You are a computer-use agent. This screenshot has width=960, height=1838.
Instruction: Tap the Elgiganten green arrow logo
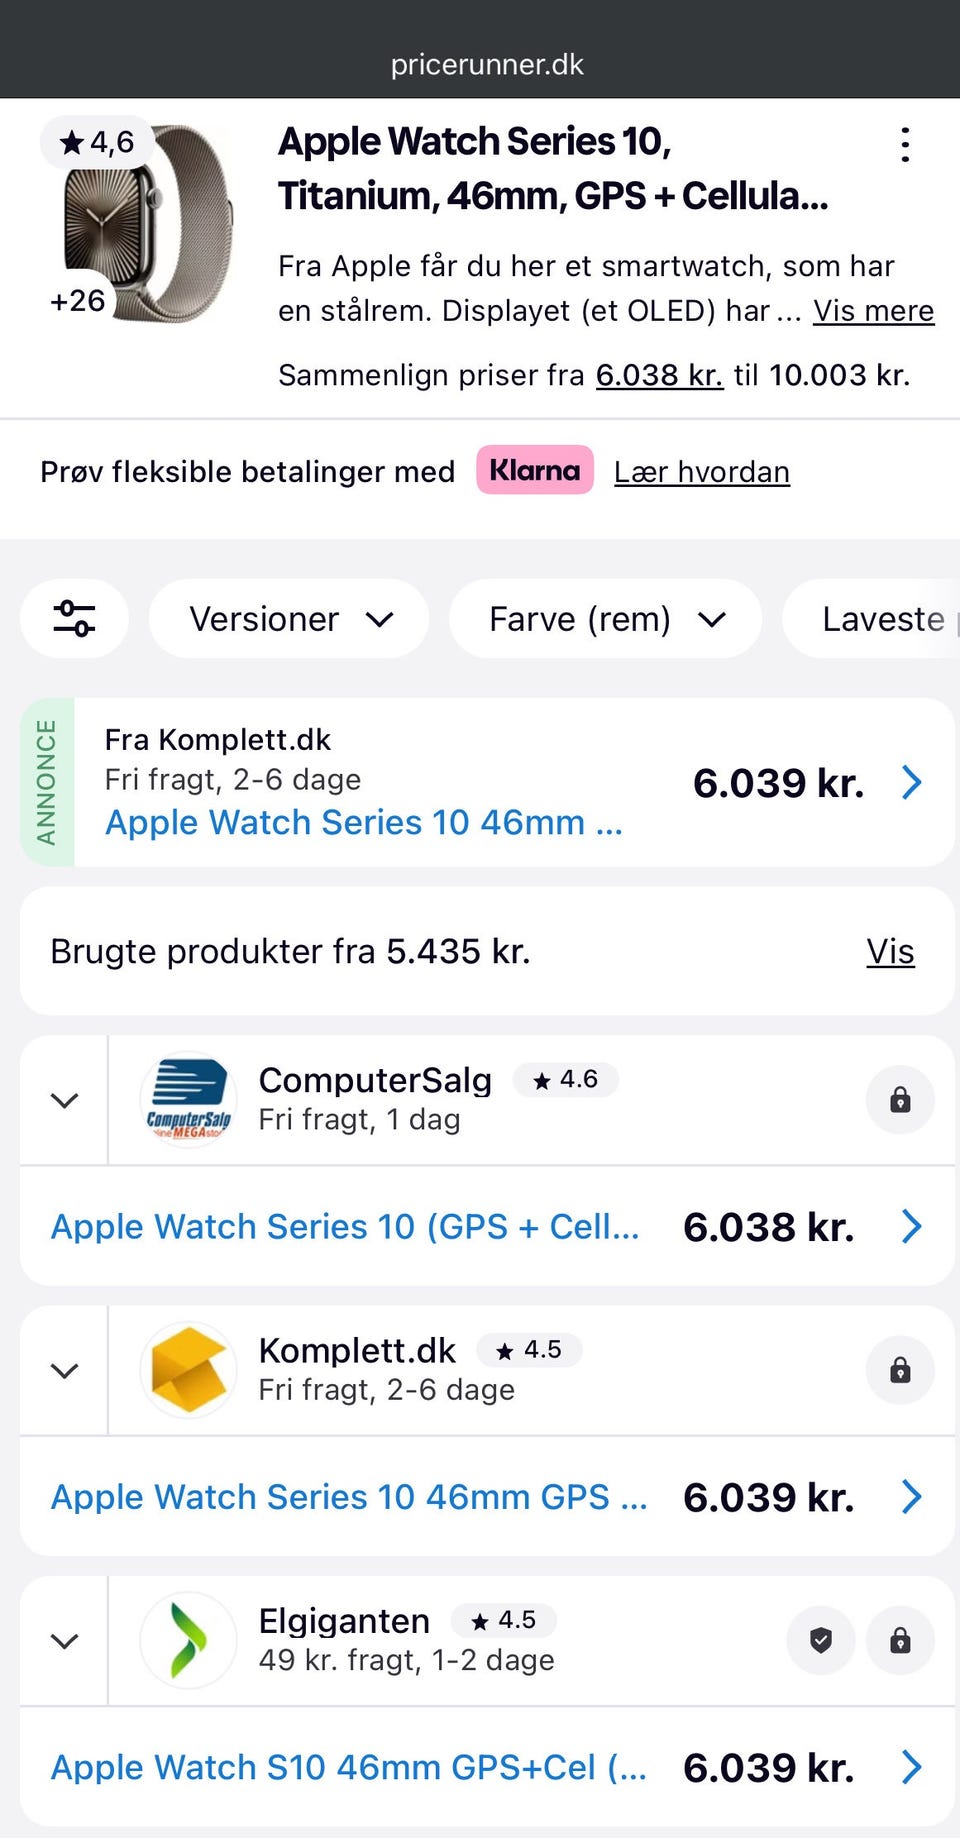[188, 1640]
